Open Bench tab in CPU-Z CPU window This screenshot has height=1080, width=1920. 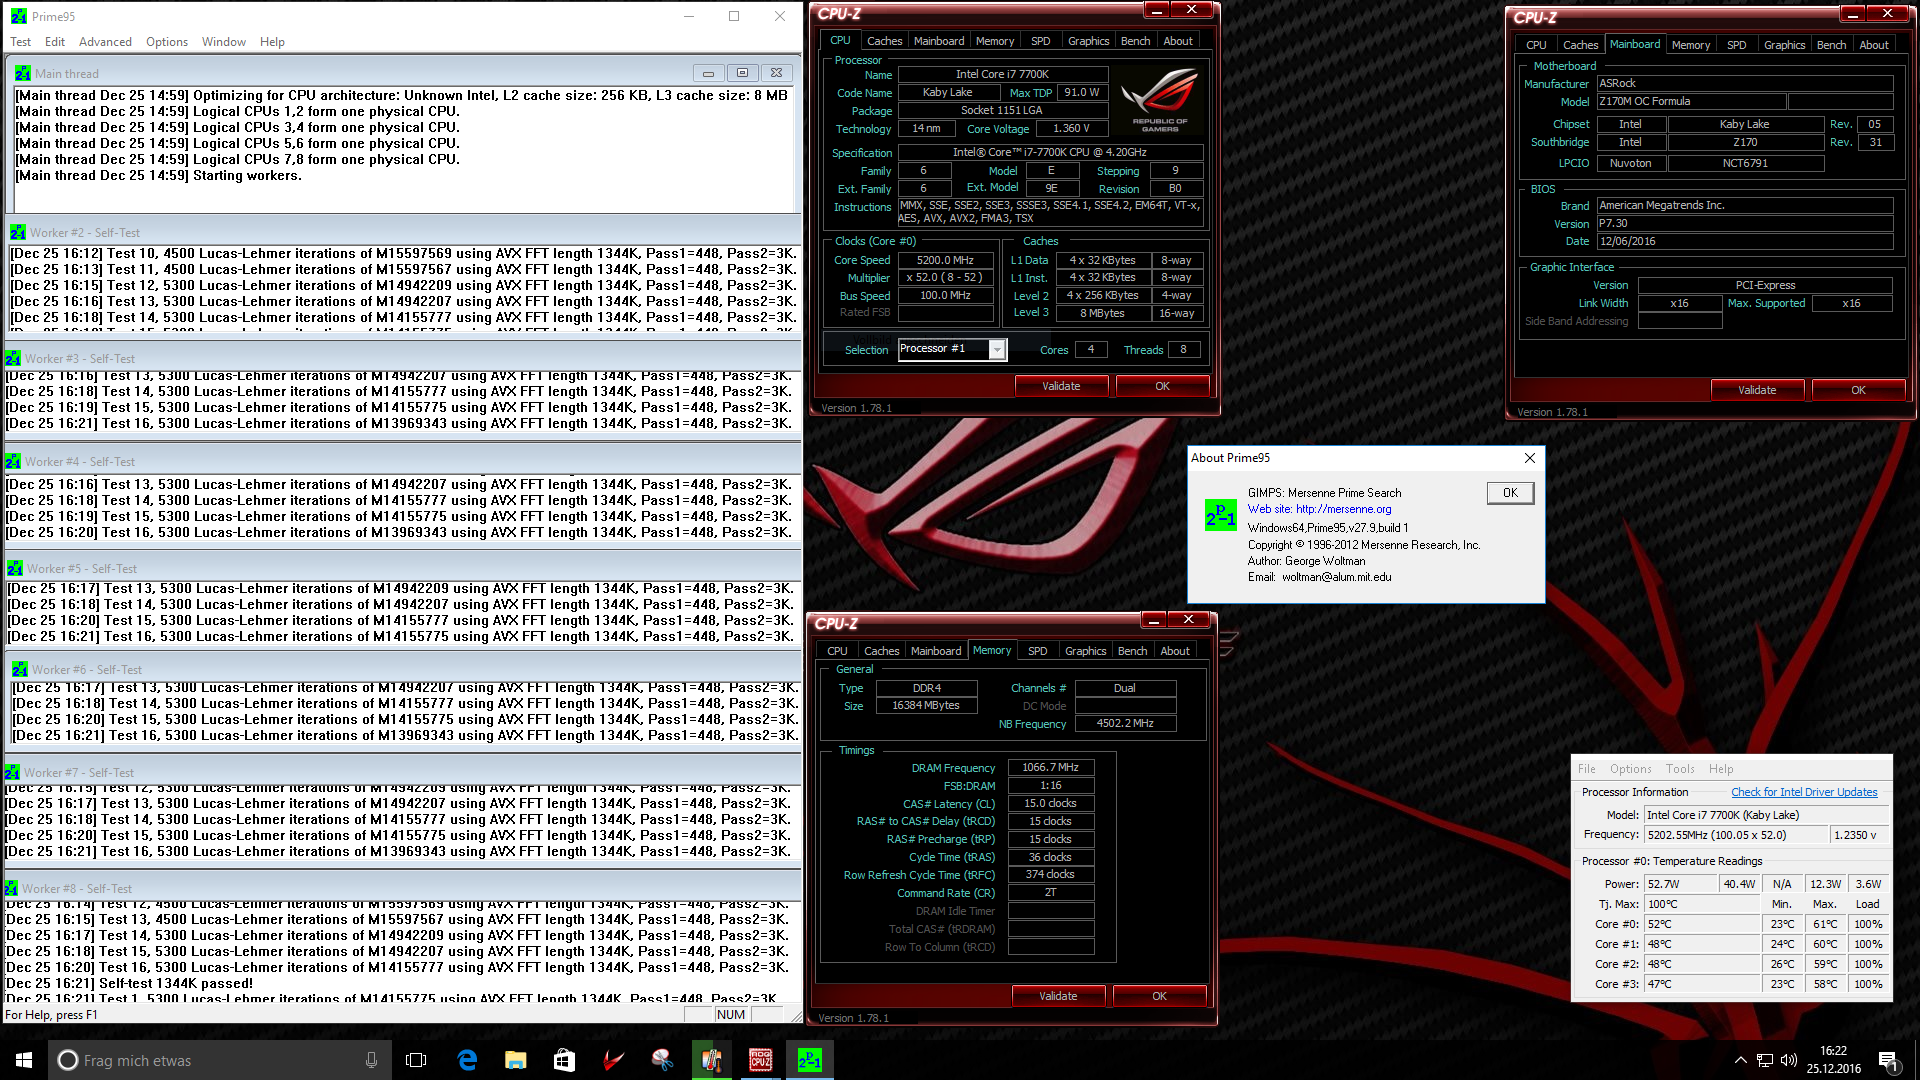(x=1135, y=41)
